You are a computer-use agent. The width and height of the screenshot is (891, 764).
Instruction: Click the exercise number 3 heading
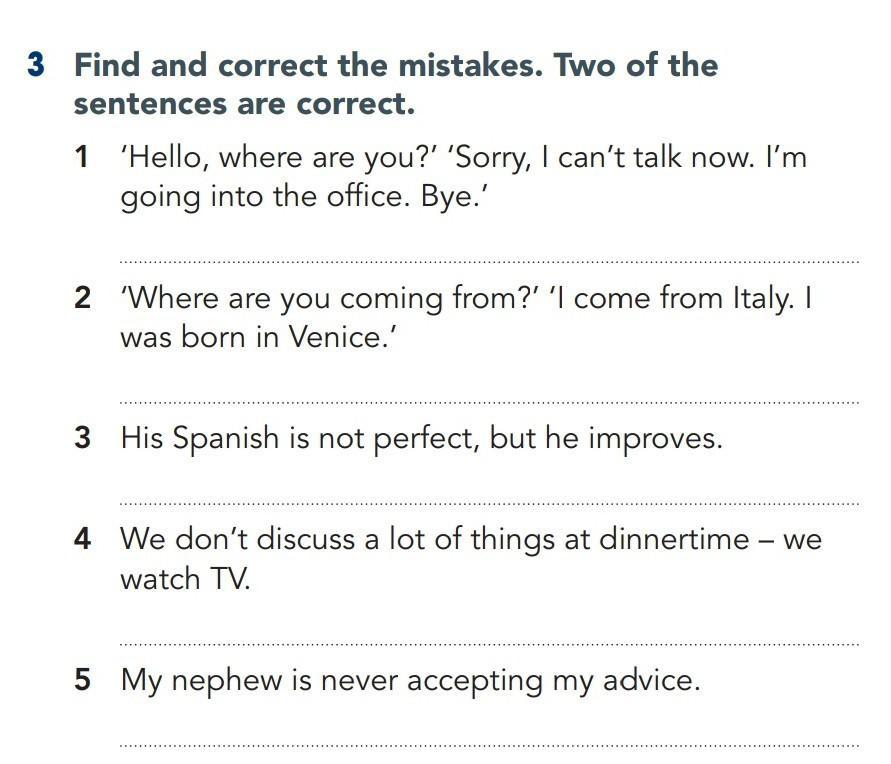pyautogui.click(x=36, y=64)
